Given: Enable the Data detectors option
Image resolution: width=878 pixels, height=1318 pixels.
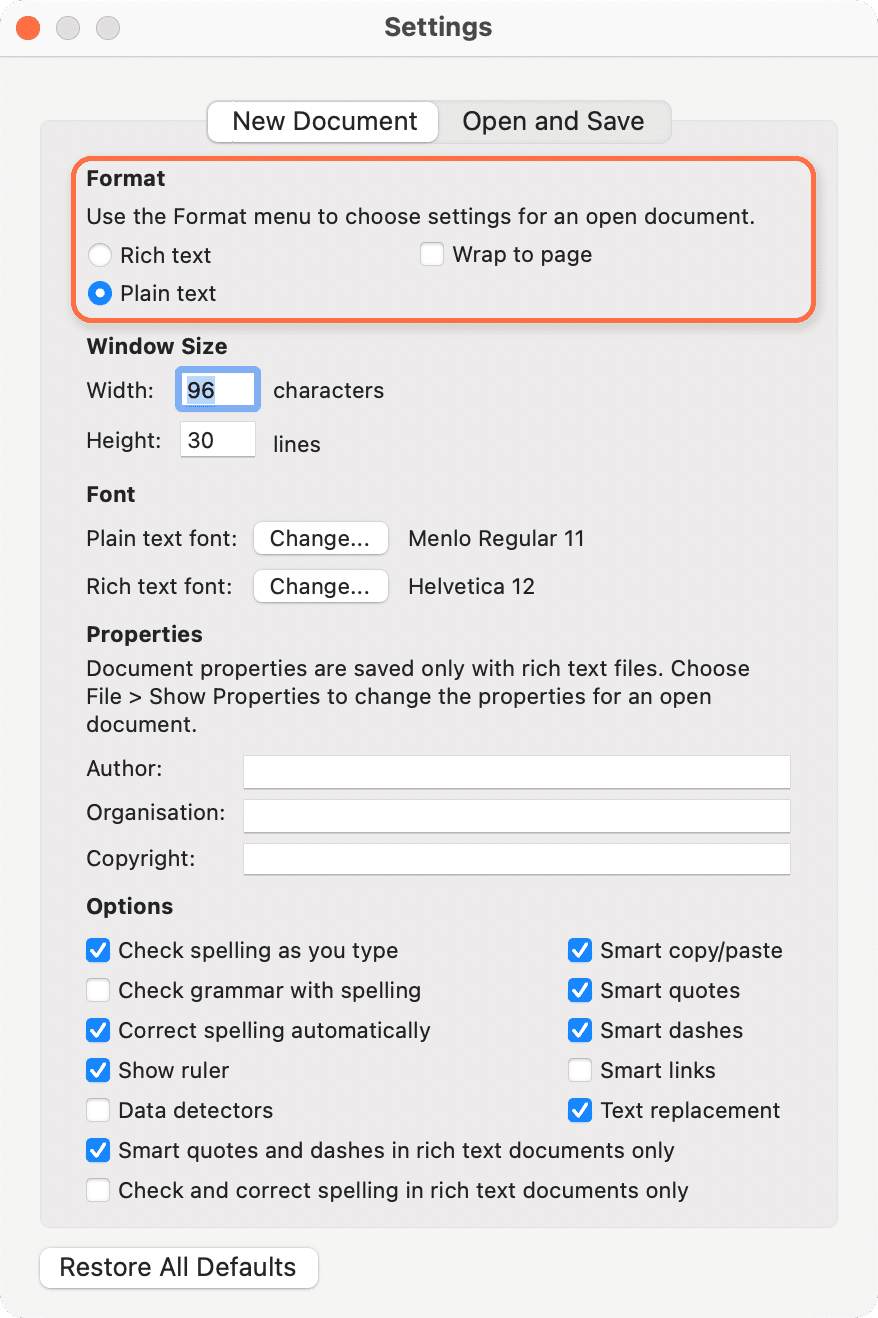Looking at the screenshot, I should click(97, 1110).
